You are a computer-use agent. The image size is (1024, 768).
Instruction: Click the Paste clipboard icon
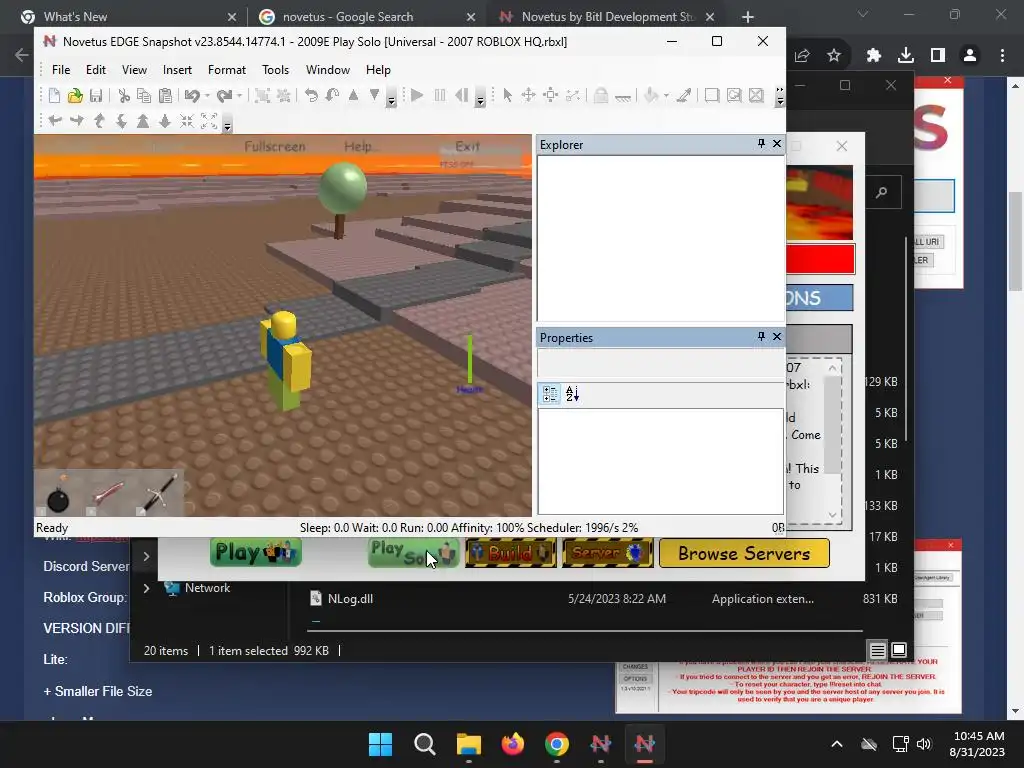165,96
